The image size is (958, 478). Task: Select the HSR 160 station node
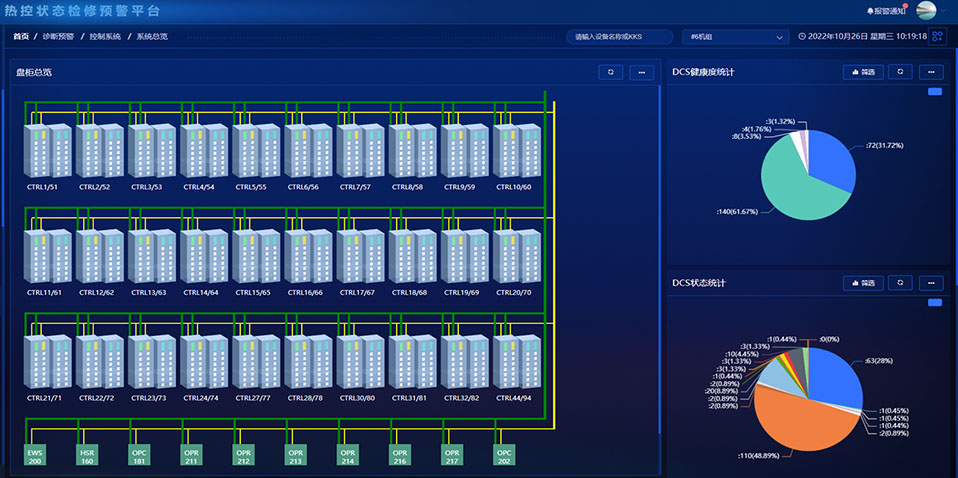[x=87, y=455]
